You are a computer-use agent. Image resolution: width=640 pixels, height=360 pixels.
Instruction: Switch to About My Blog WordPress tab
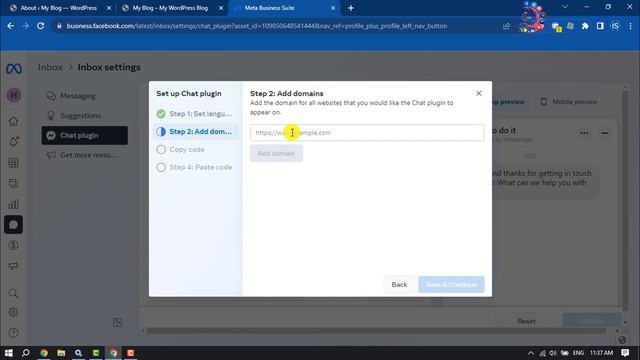click(58, 8)
